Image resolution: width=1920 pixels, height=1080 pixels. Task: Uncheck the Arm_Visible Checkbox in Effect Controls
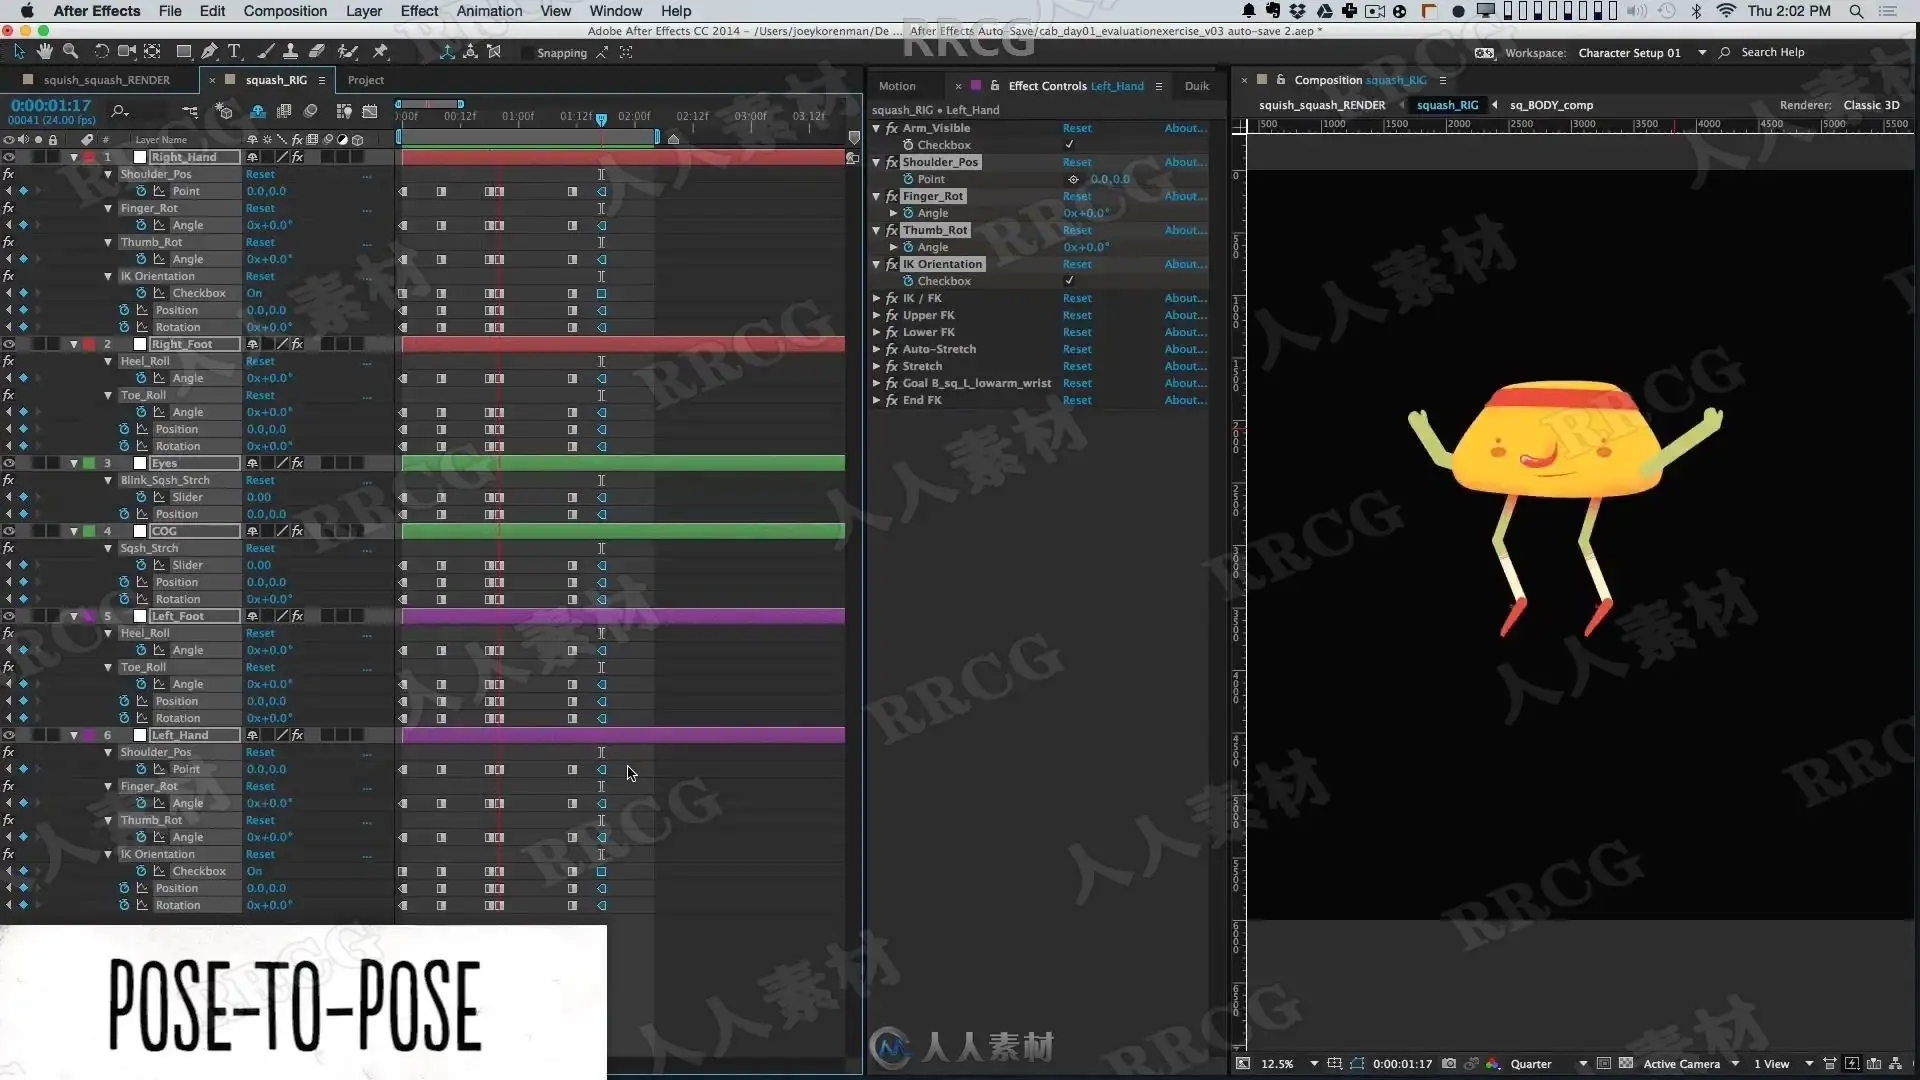[x=1069, y=145]
